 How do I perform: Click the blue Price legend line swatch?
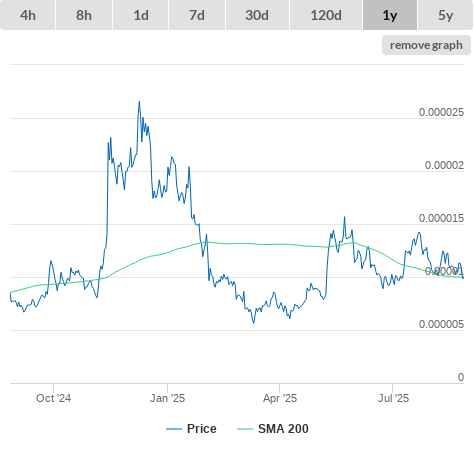coord(174,429)
